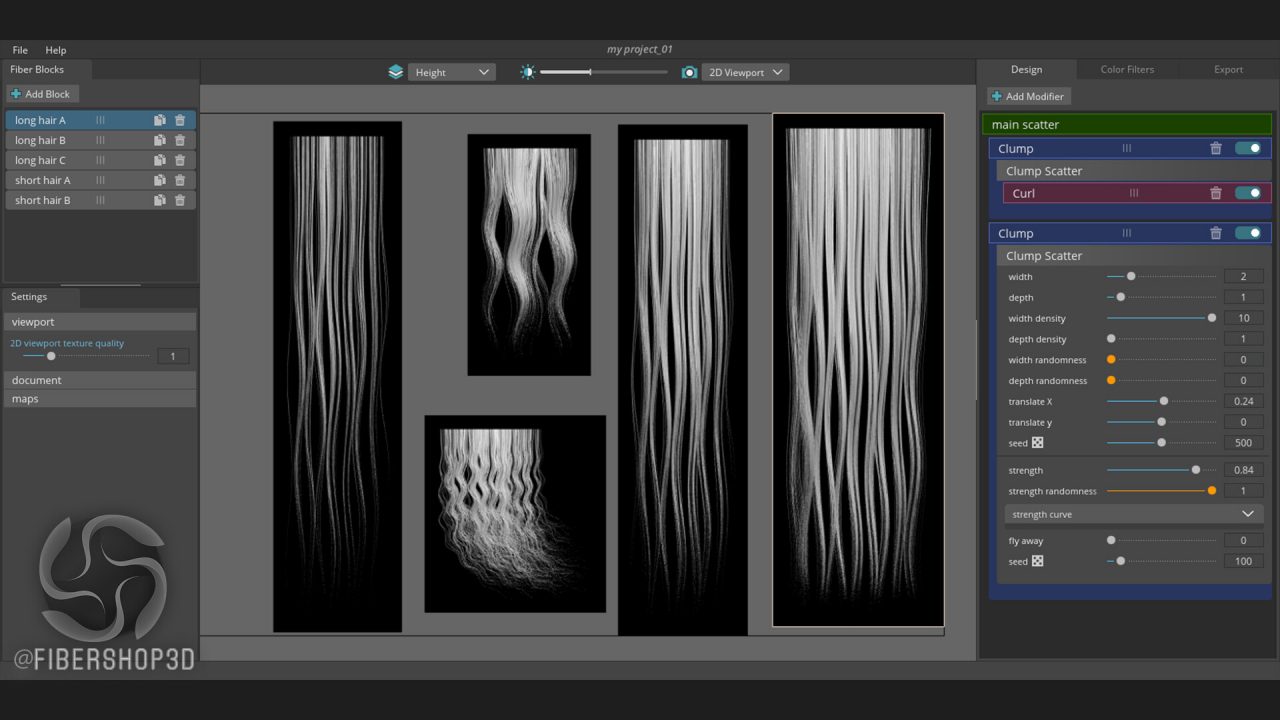Open the File menu
Viewport: 1280px width, 720px height.
coord(20,50)
